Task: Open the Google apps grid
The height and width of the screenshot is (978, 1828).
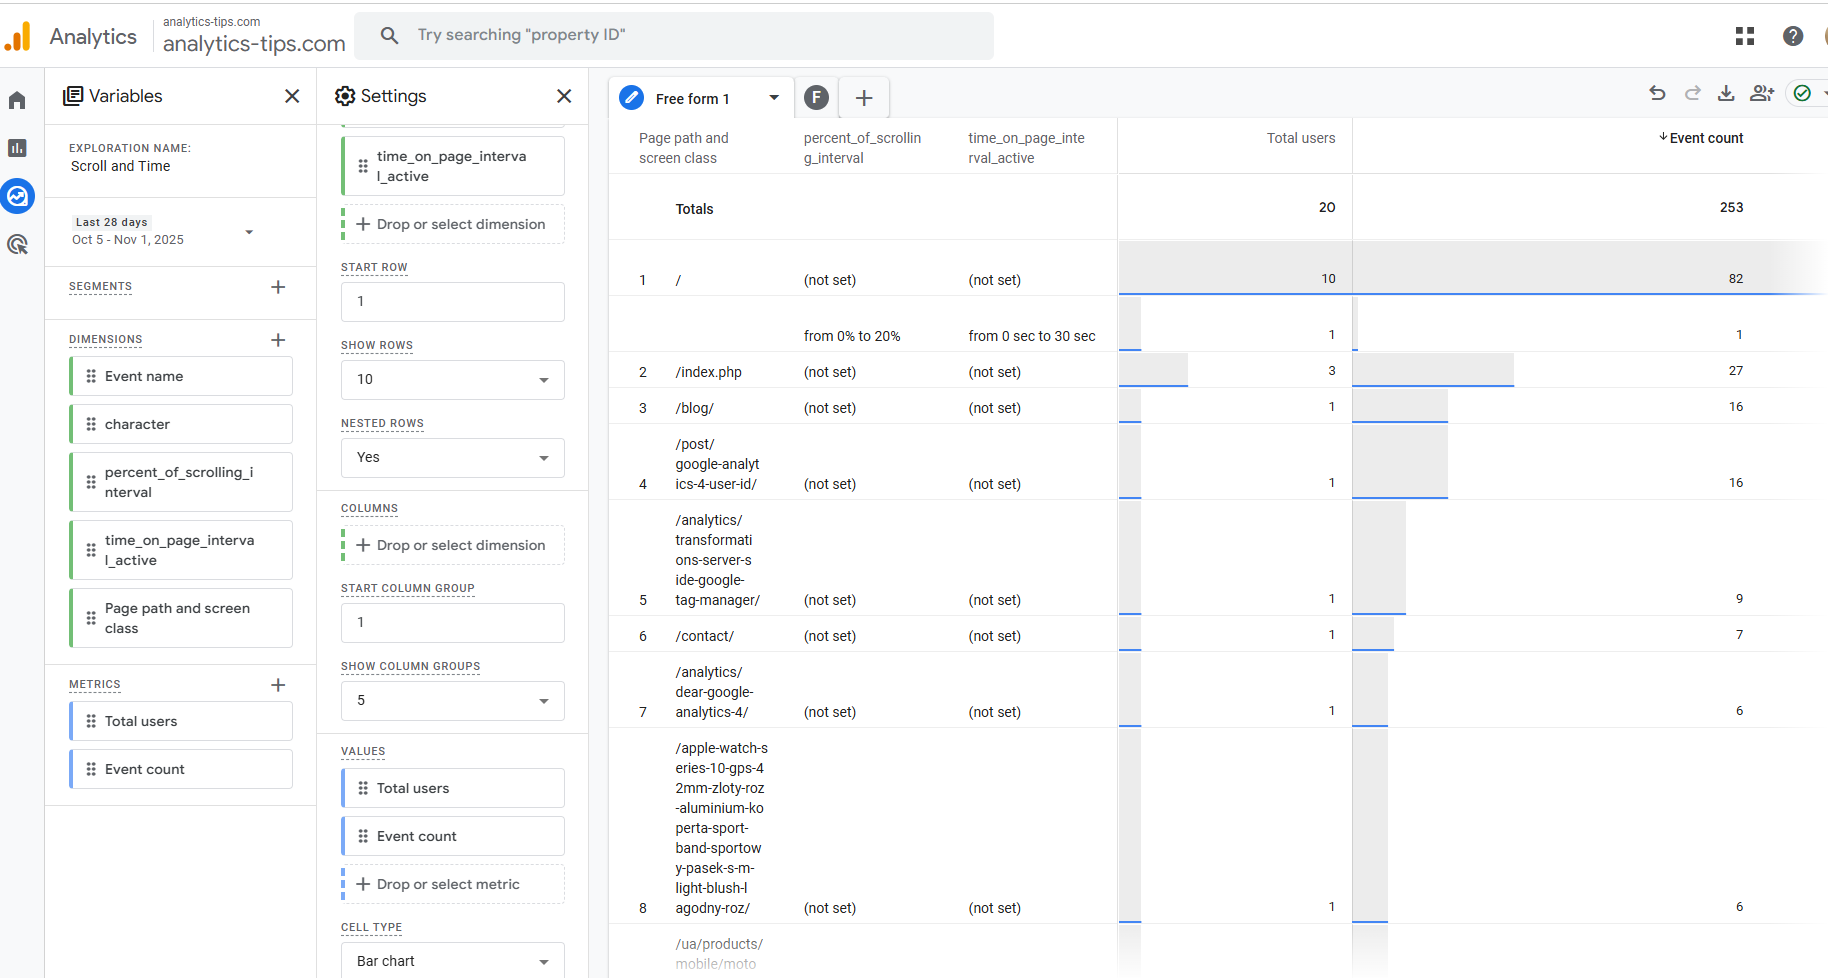Action: click(x=1745, y=36)
